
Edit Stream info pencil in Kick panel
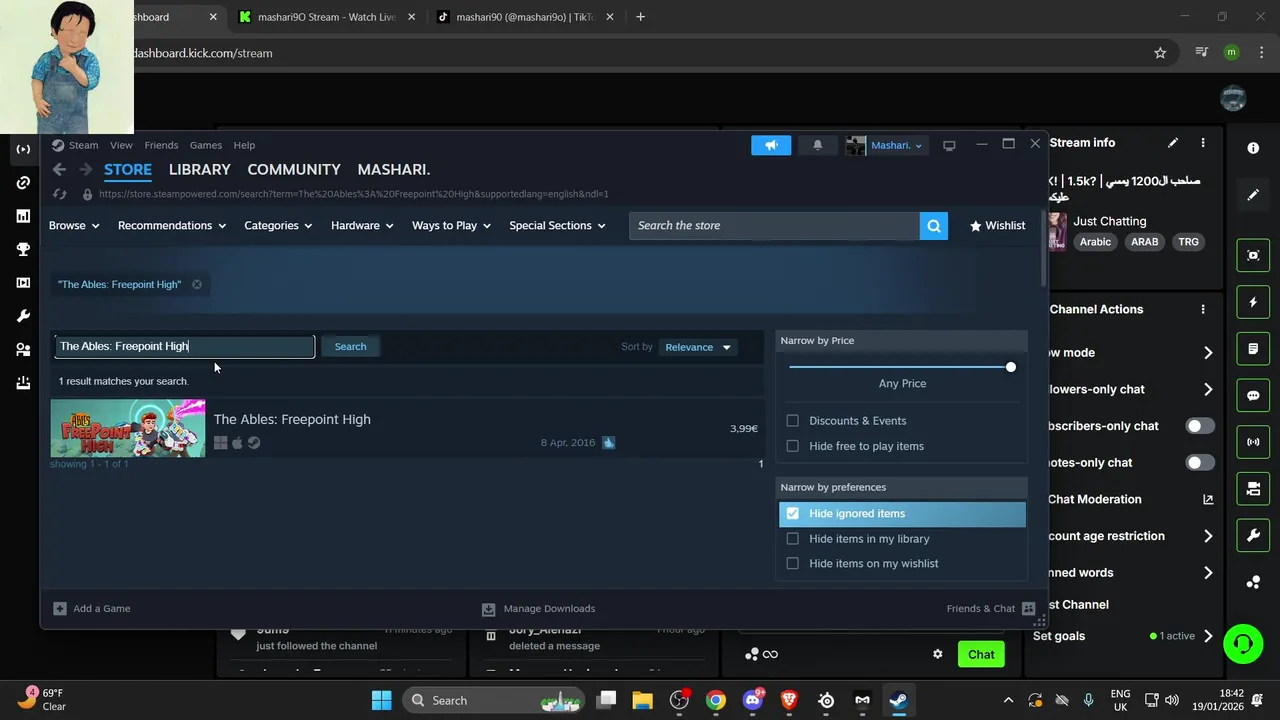1173,143
